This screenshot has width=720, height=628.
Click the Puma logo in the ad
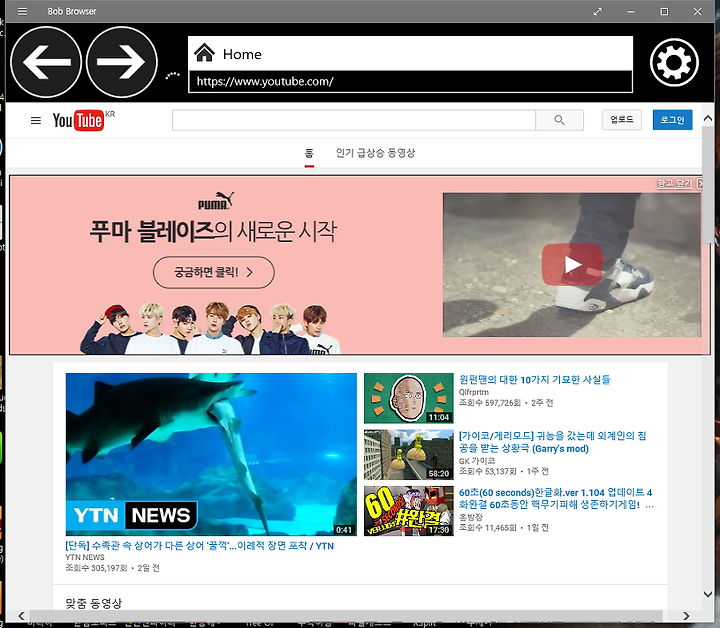click(x=215, y=201)
